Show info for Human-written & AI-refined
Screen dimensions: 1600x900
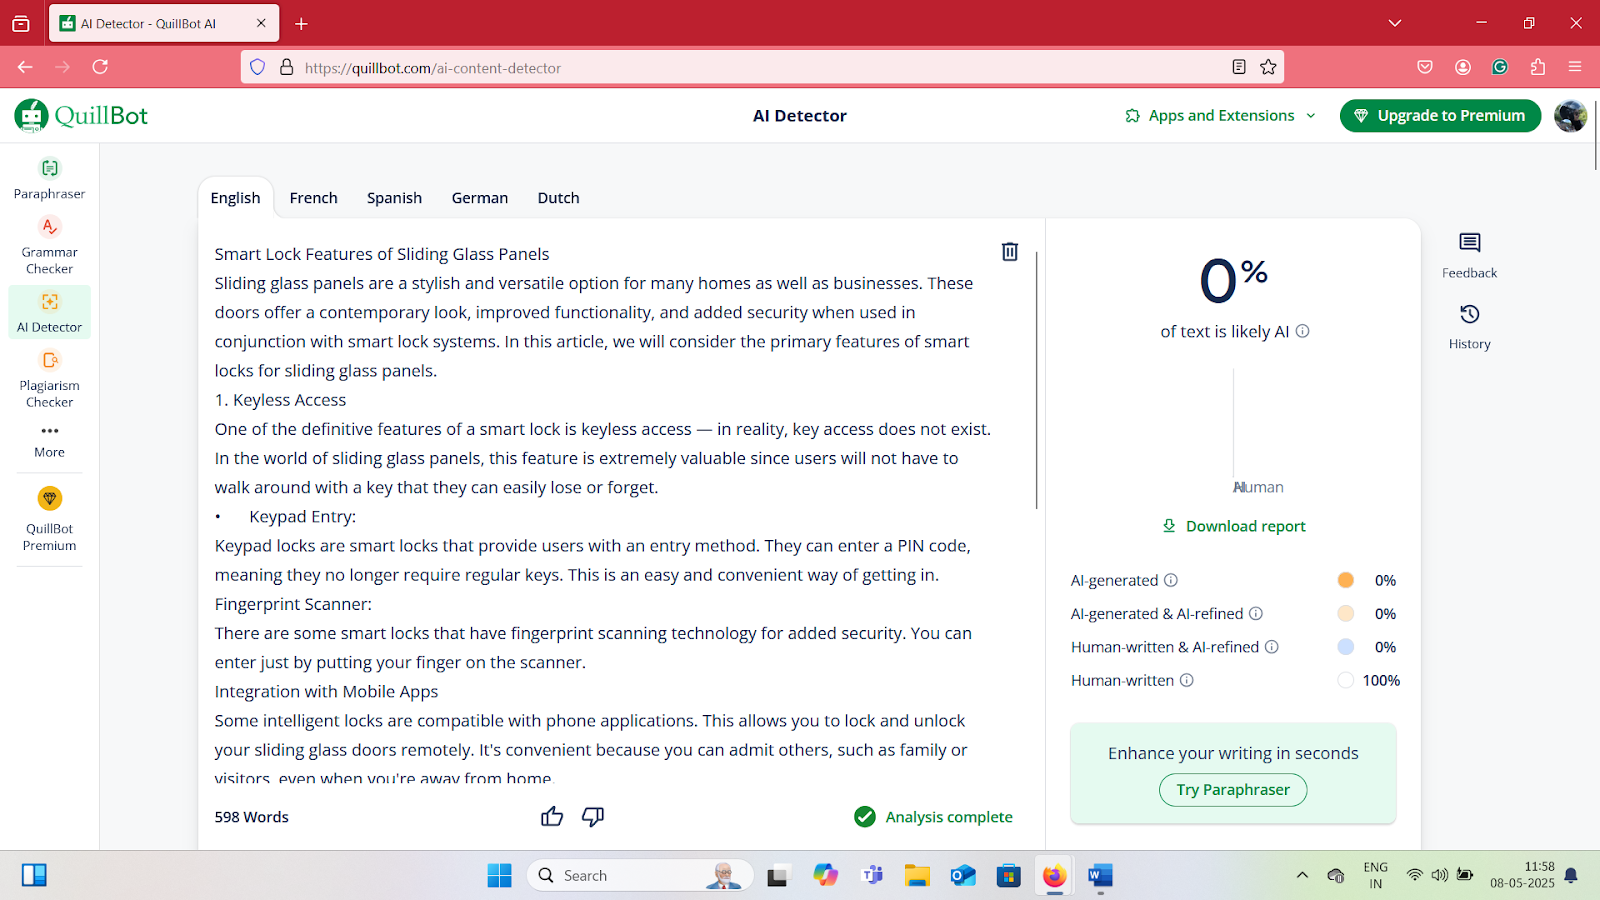pyautogui.click(x=1272, y=647)
